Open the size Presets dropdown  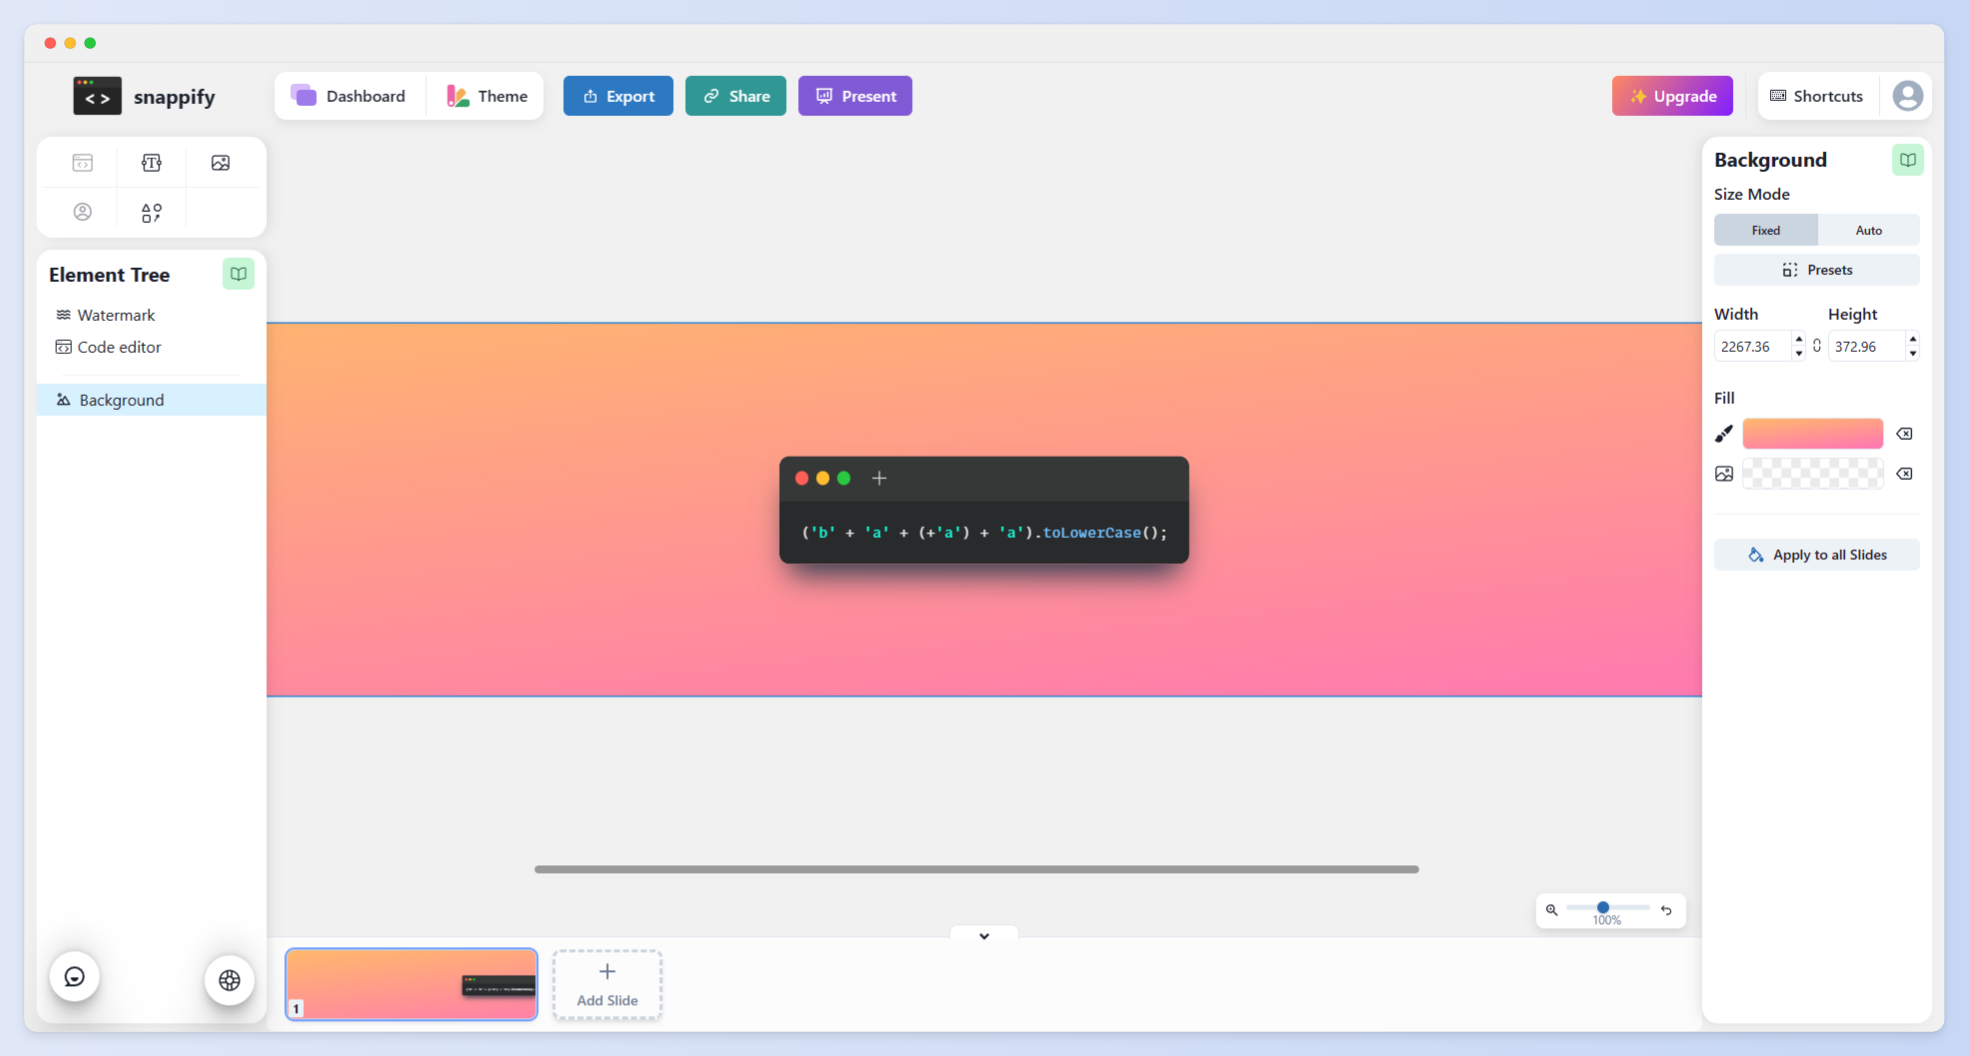tap(1816, 270)
